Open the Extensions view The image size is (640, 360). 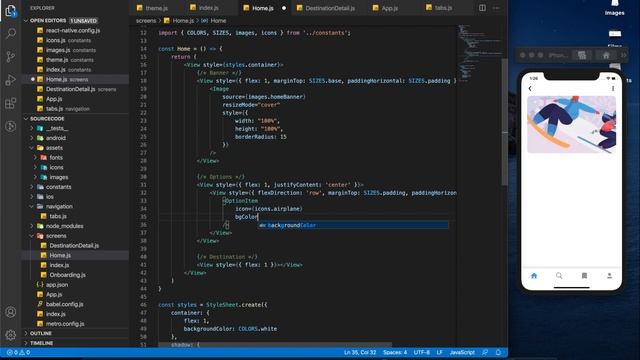11,103
